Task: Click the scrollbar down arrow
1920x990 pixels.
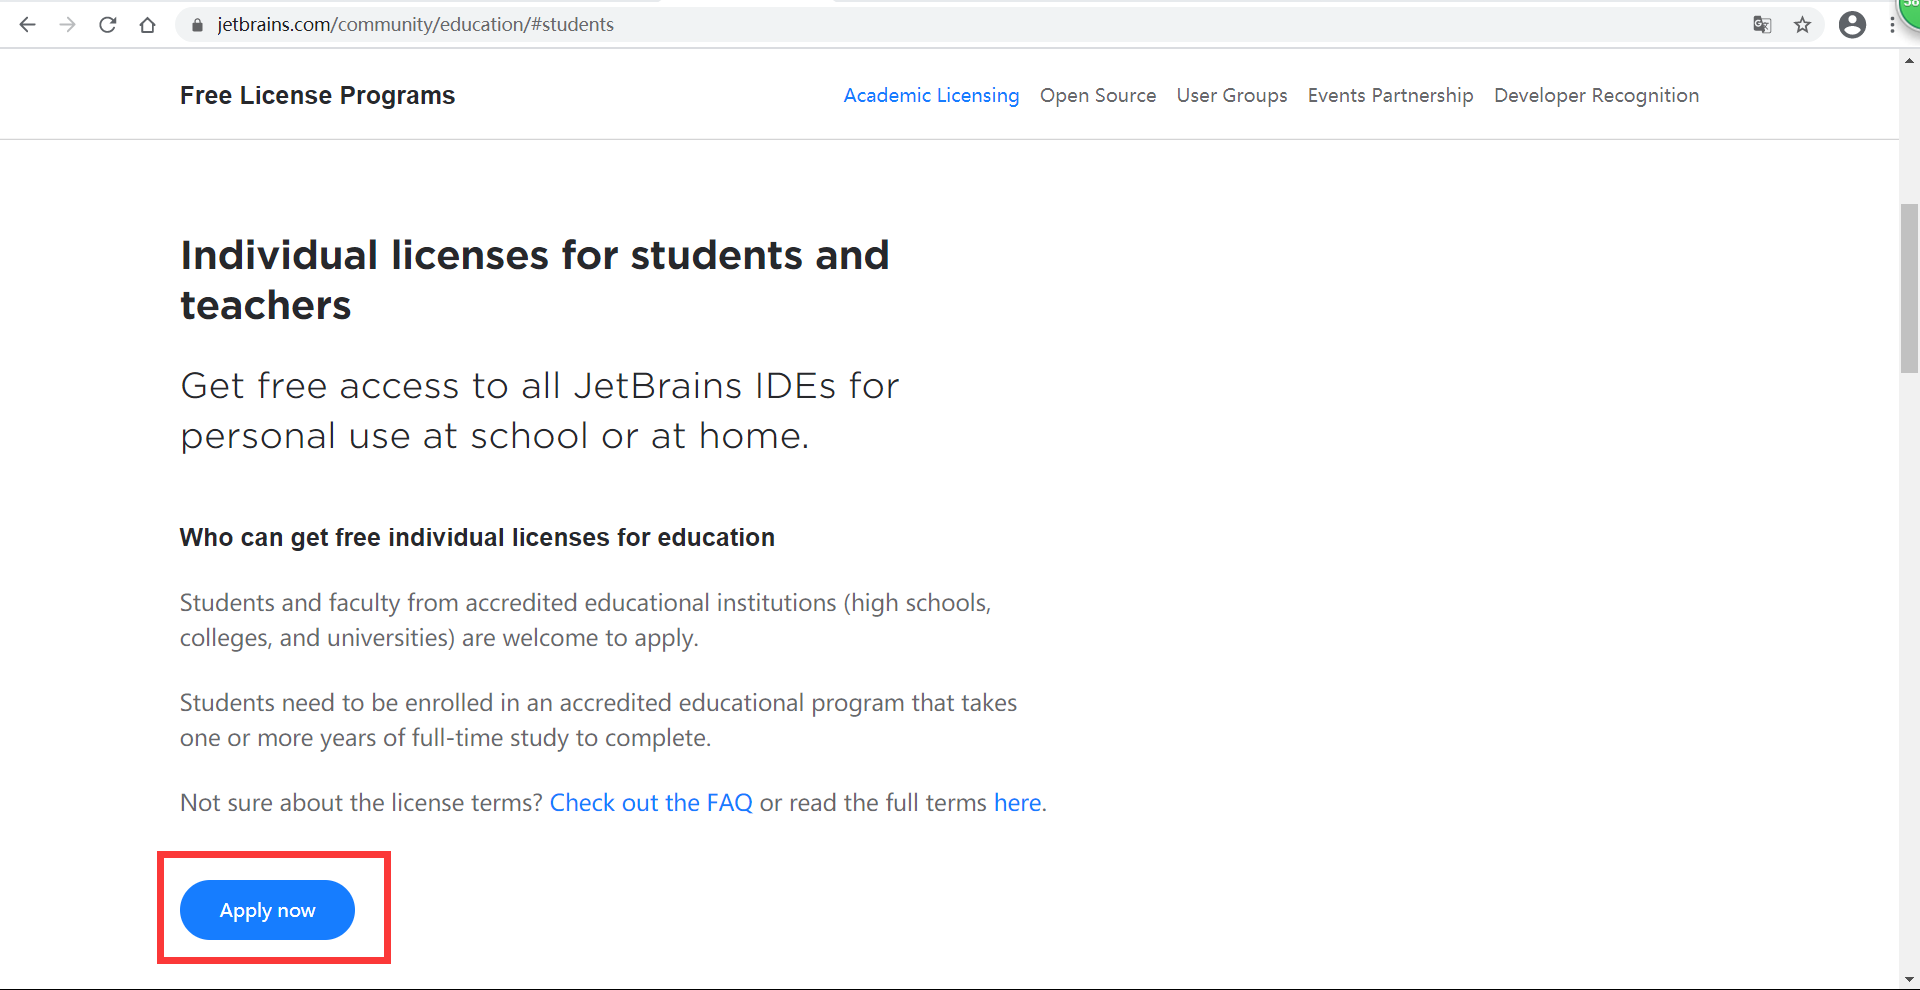Action: pos(1909,979)
